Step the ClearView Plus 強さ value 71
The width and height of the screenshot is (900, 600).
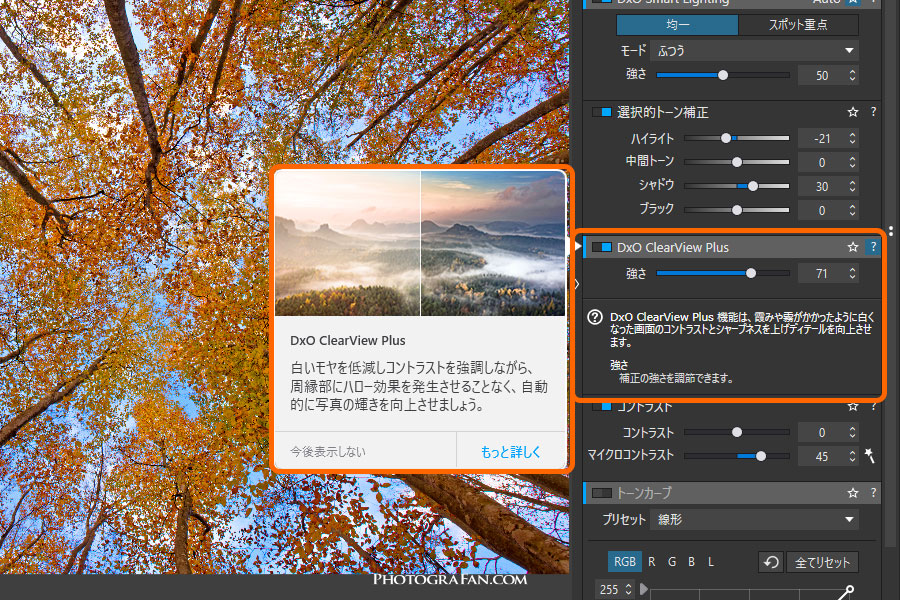coord(852,273)
